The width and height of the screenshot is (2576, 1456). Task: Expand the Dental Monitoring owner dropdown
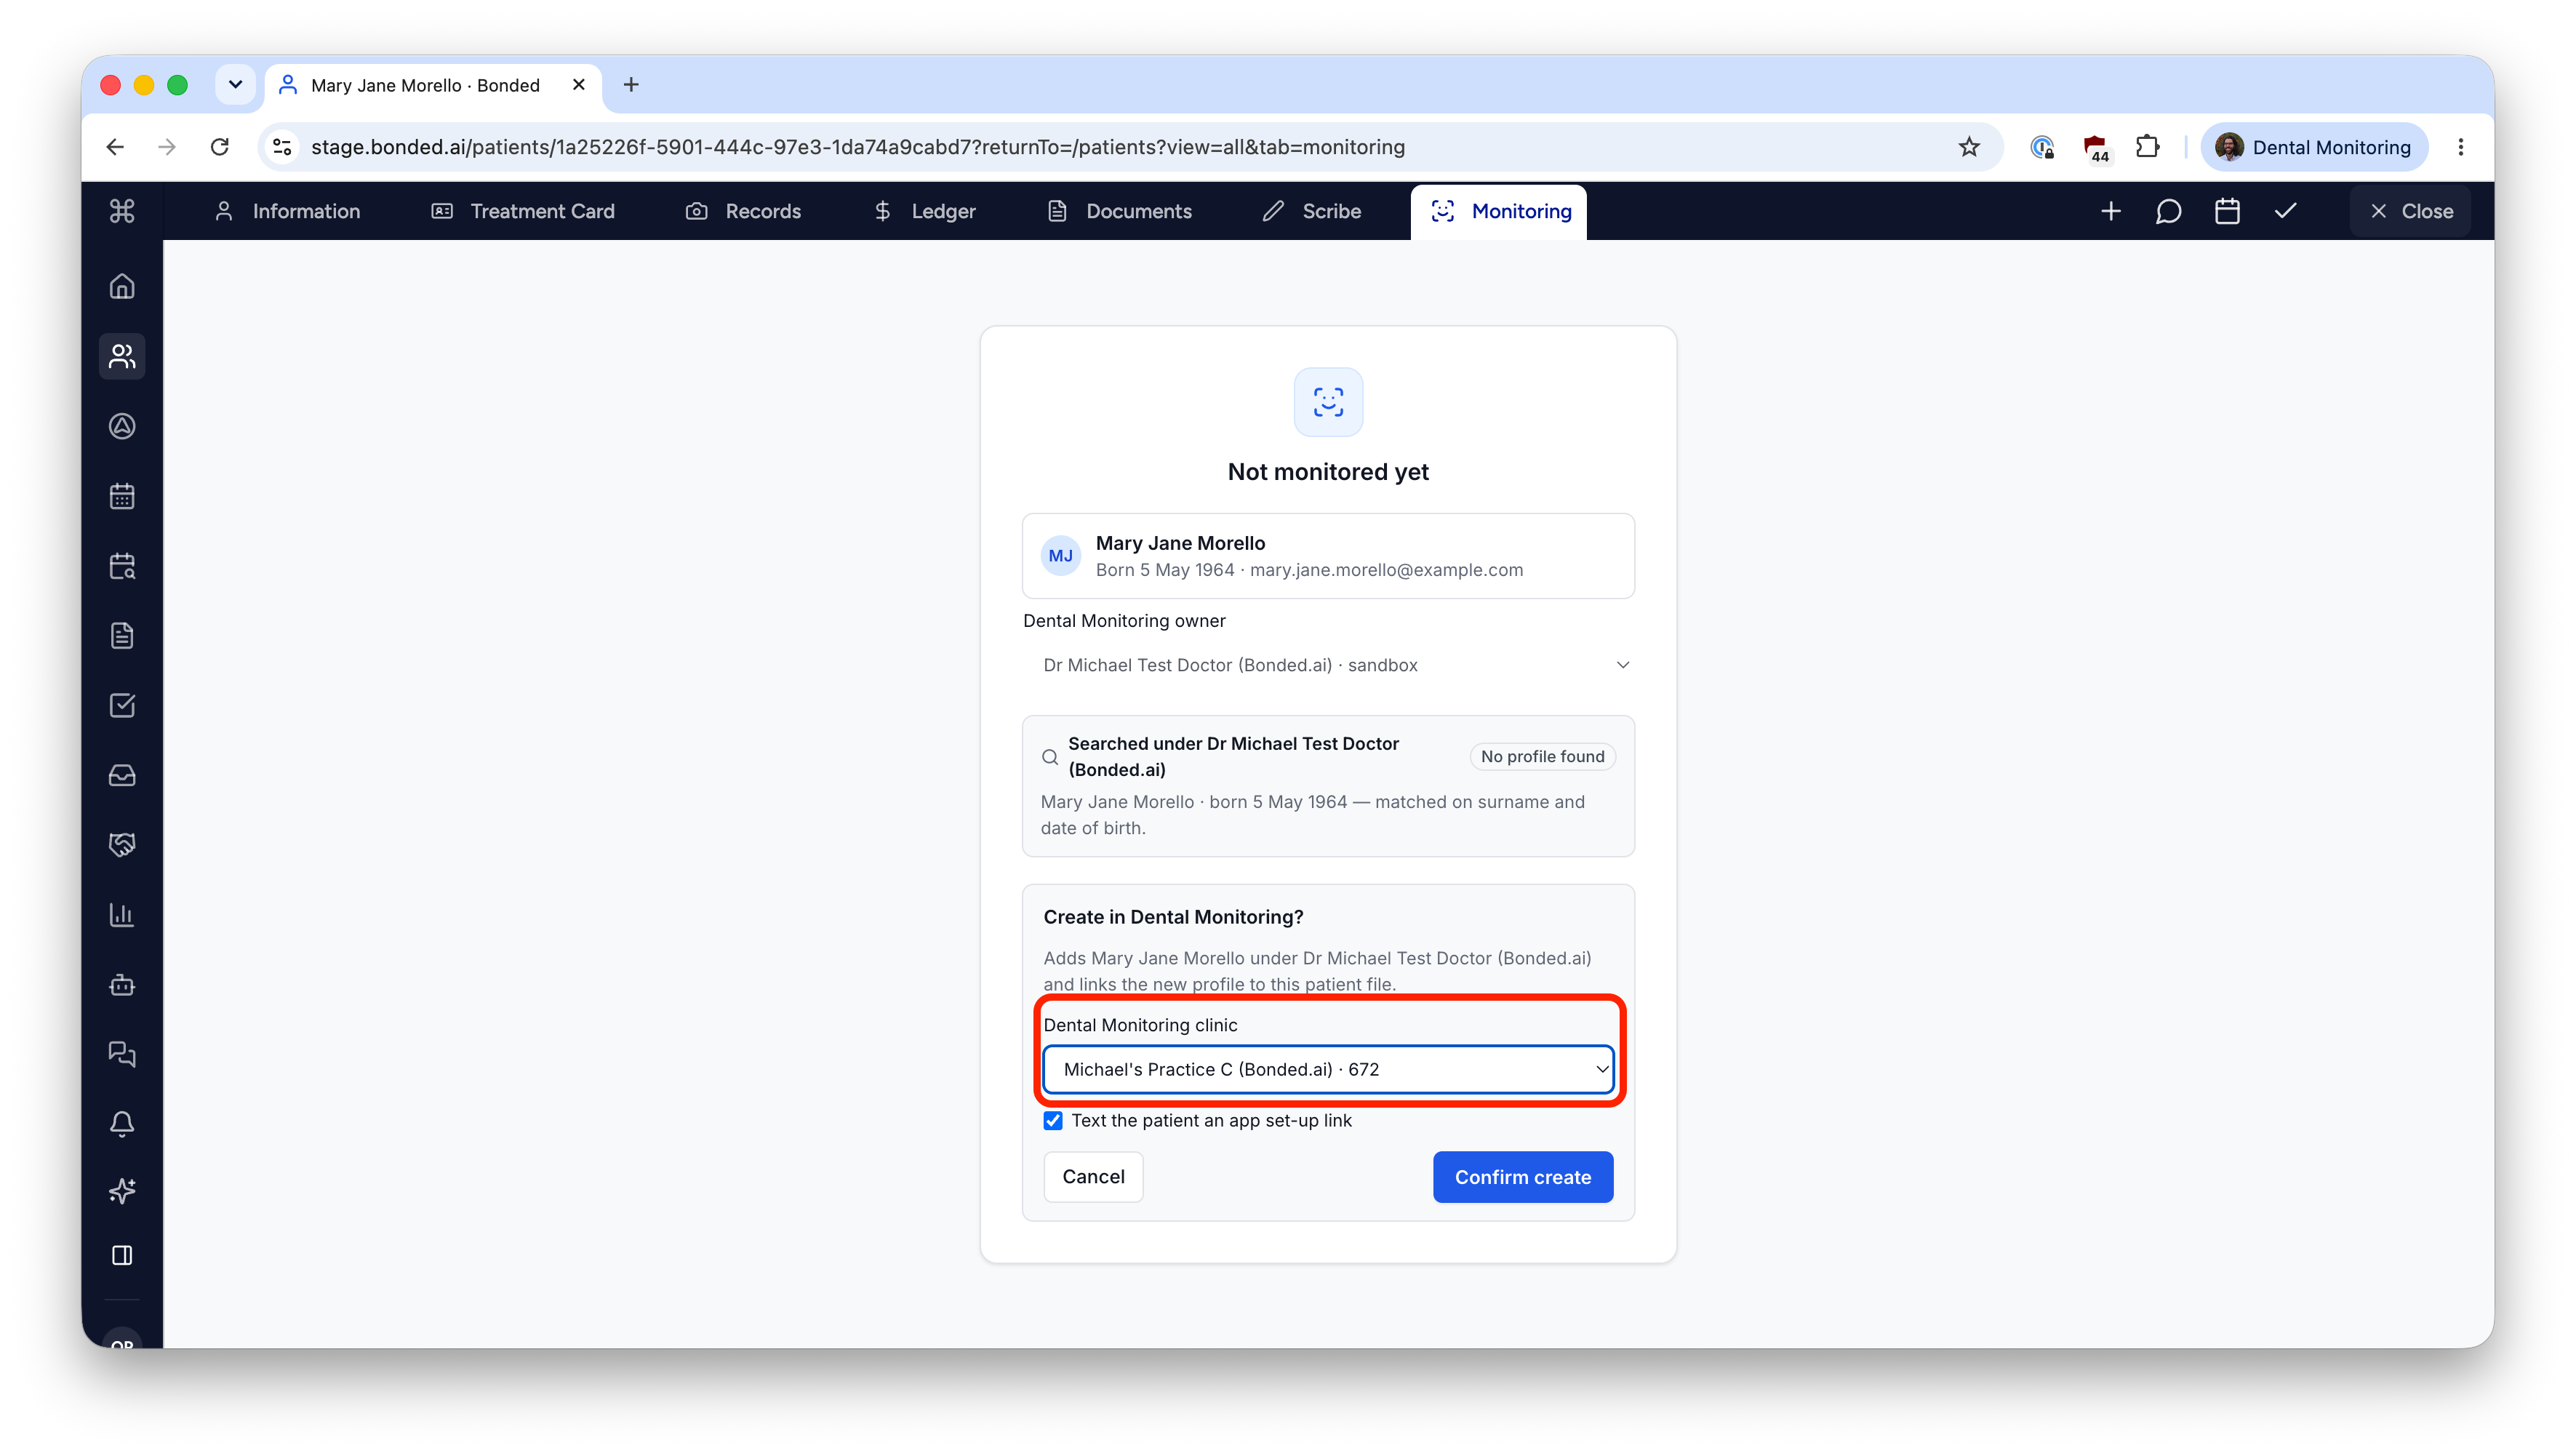click(x=1328, y=665)
